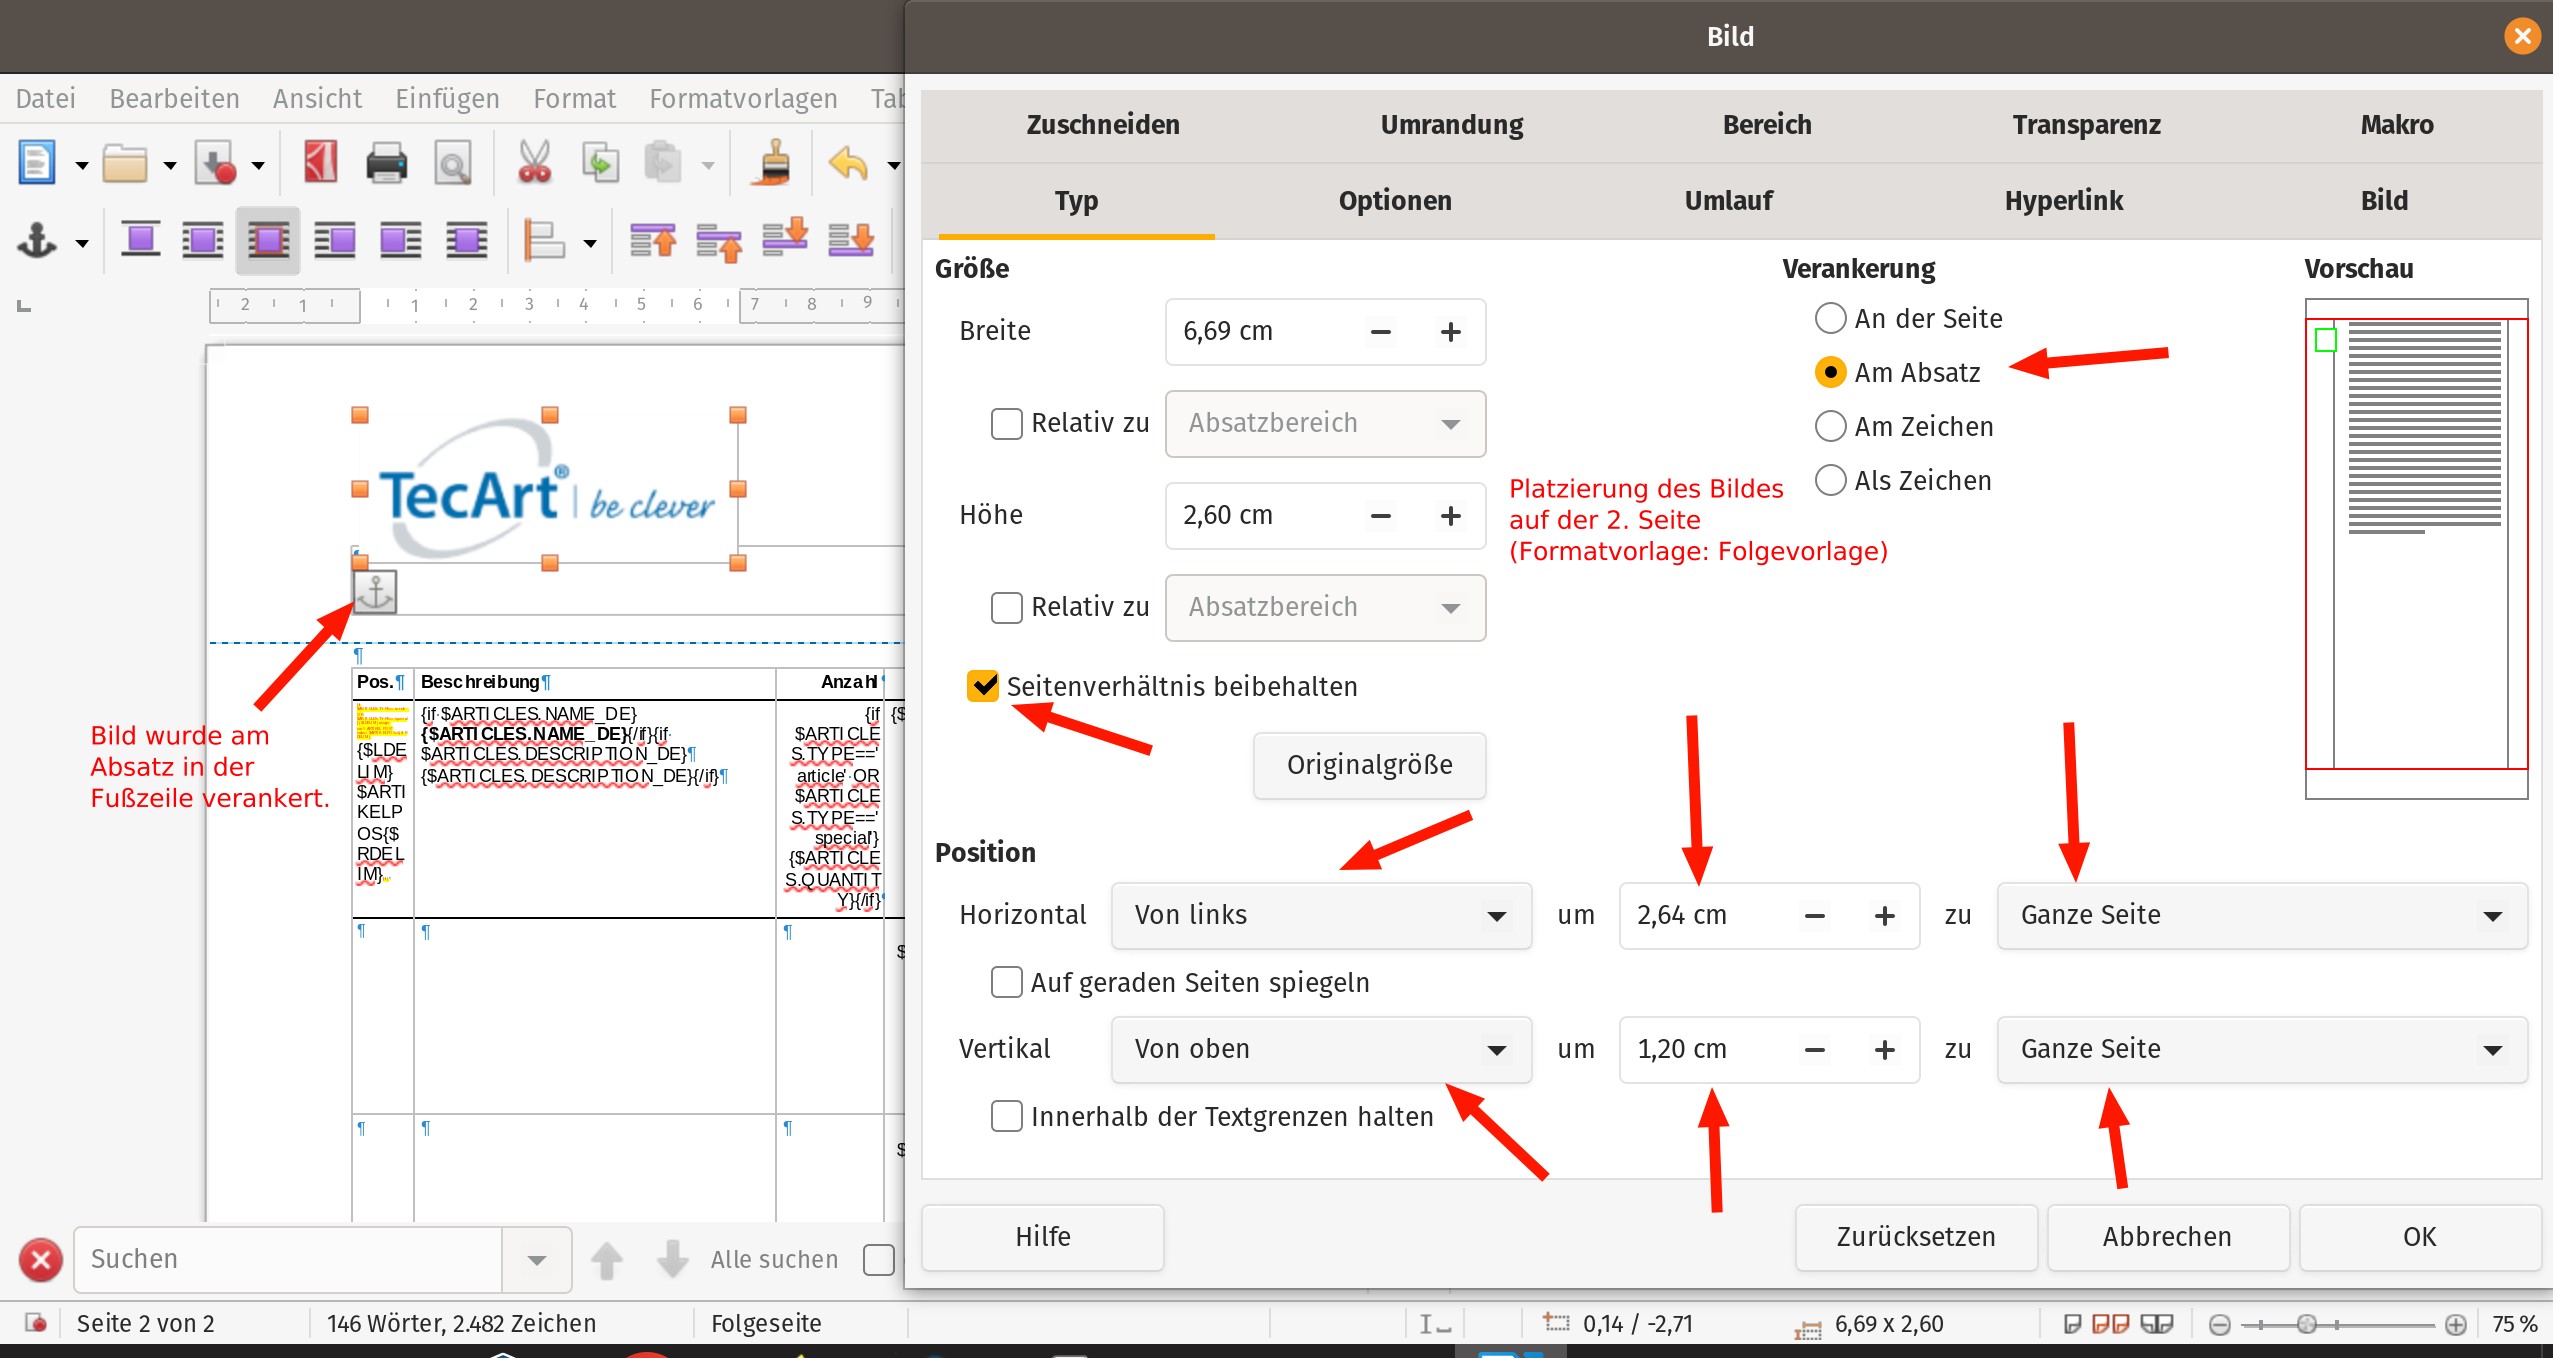Screen dimensions: 2553x1358
Task: Open the Zuschneiden tab
Action: (x=1102, y=125)
